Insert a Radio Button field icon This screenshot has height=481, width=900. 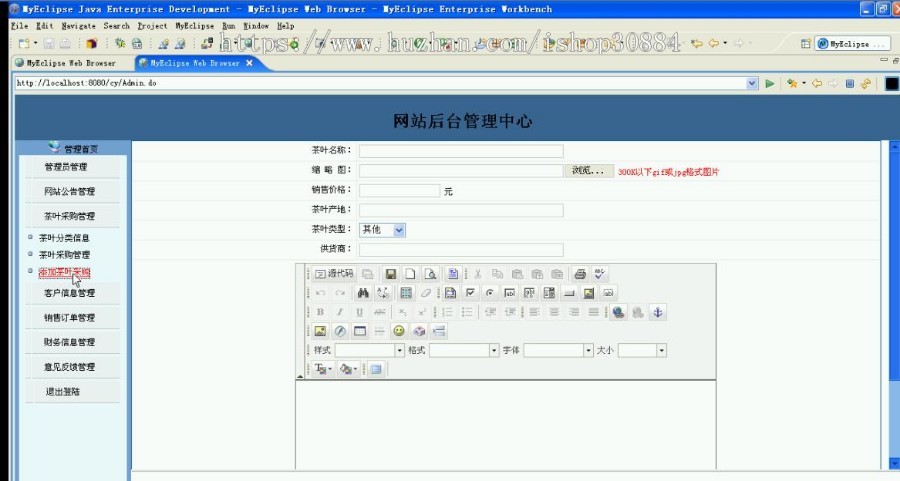(490, 293)
